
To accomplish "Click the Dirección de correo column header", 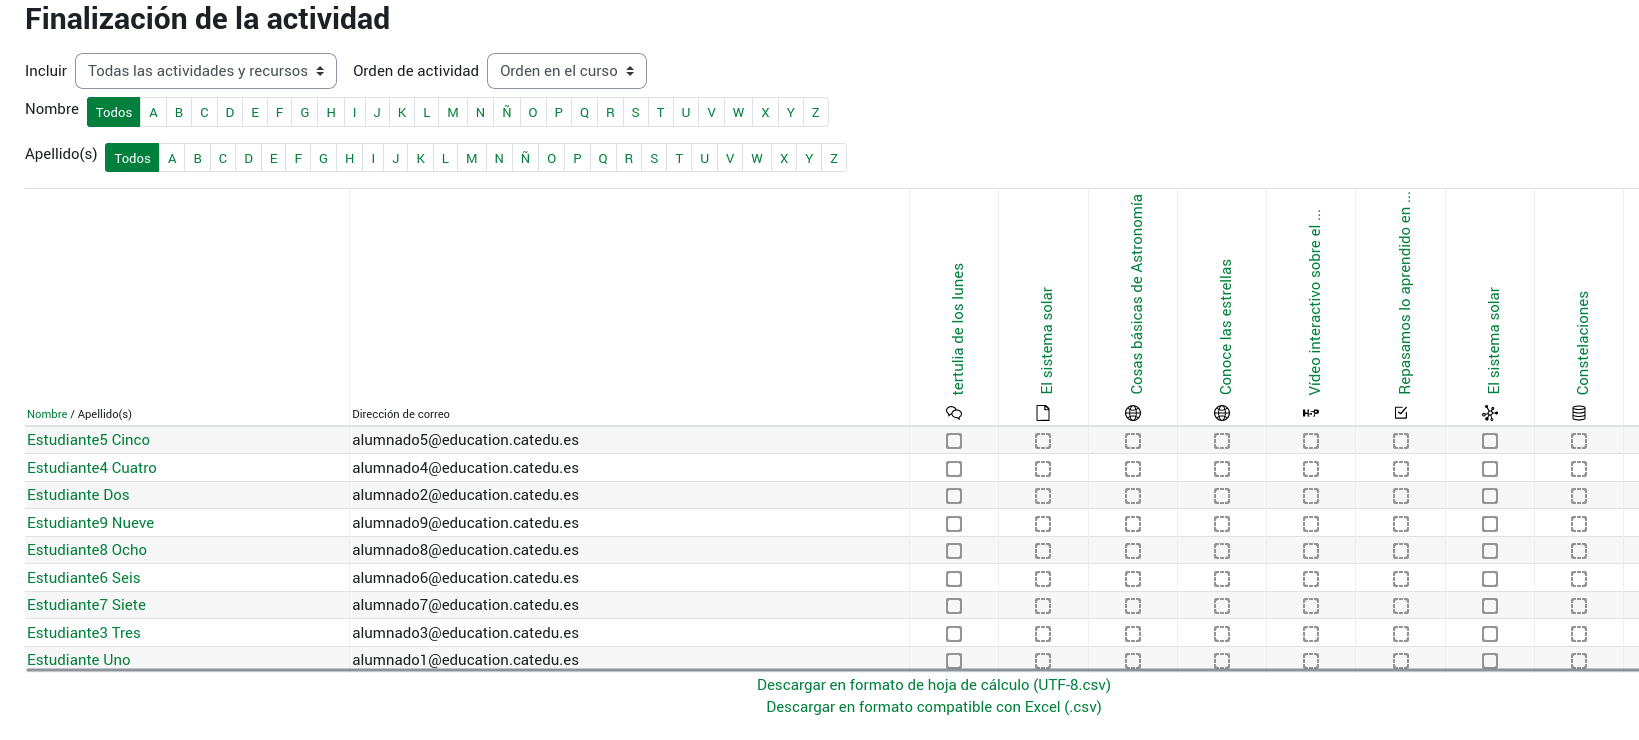I will click(x=401, y=414).
